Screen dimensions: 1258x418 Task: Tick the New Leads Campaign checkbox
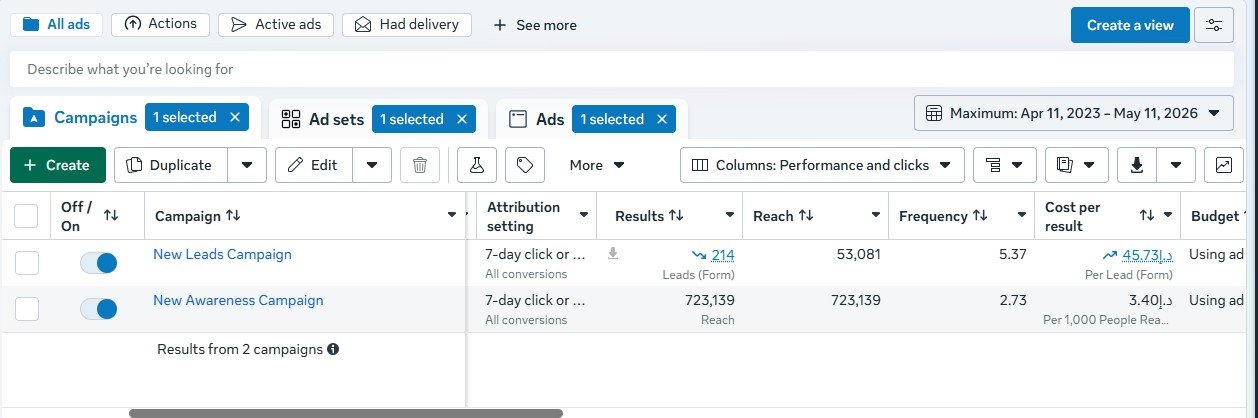click(27, 263)
